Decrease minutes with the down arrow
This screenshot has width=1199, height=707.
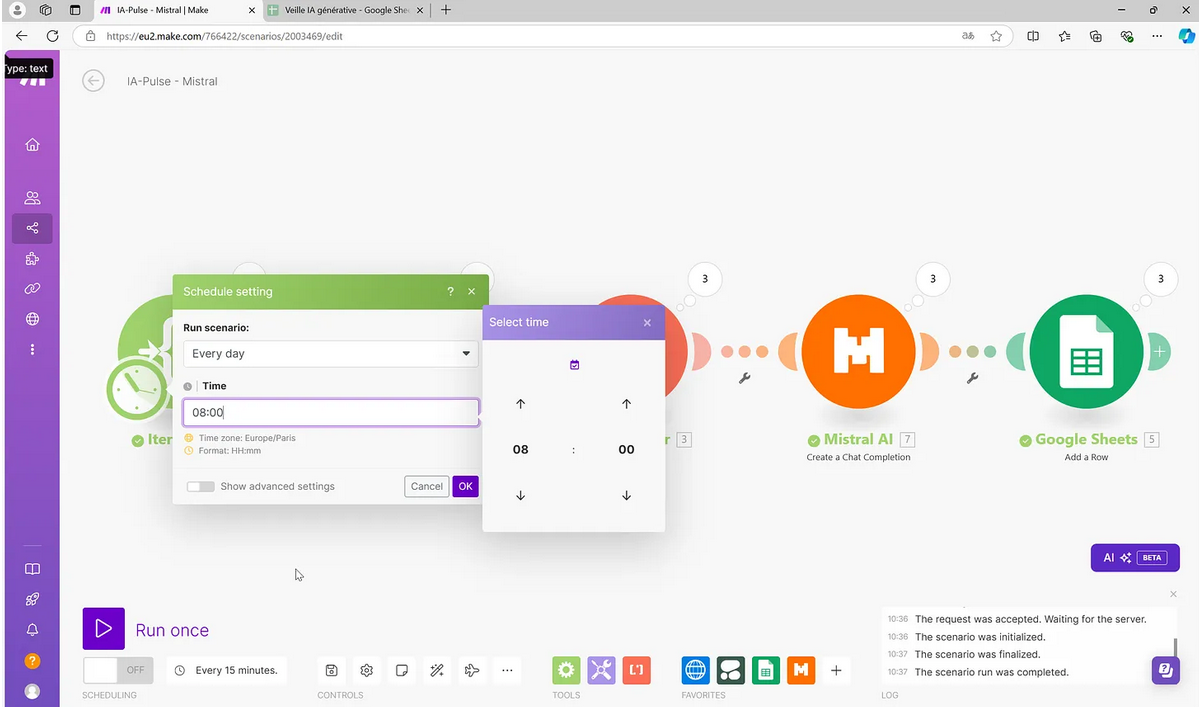tap(626, 495)
